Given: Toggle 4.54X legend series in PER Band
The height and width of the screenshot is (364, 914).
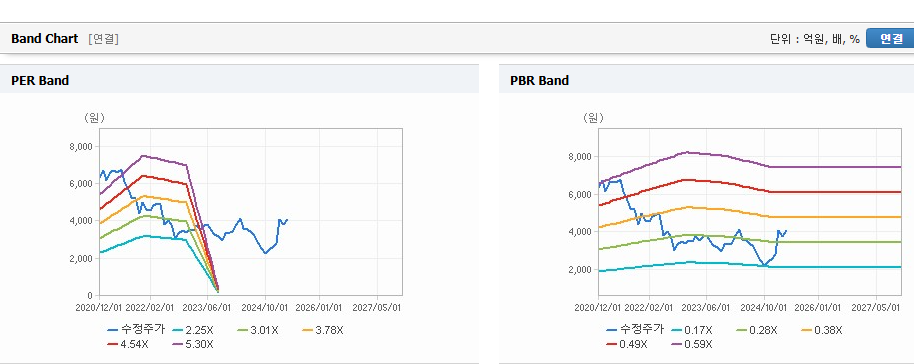Looking at the screenshot, I should (x=128, y=344).
